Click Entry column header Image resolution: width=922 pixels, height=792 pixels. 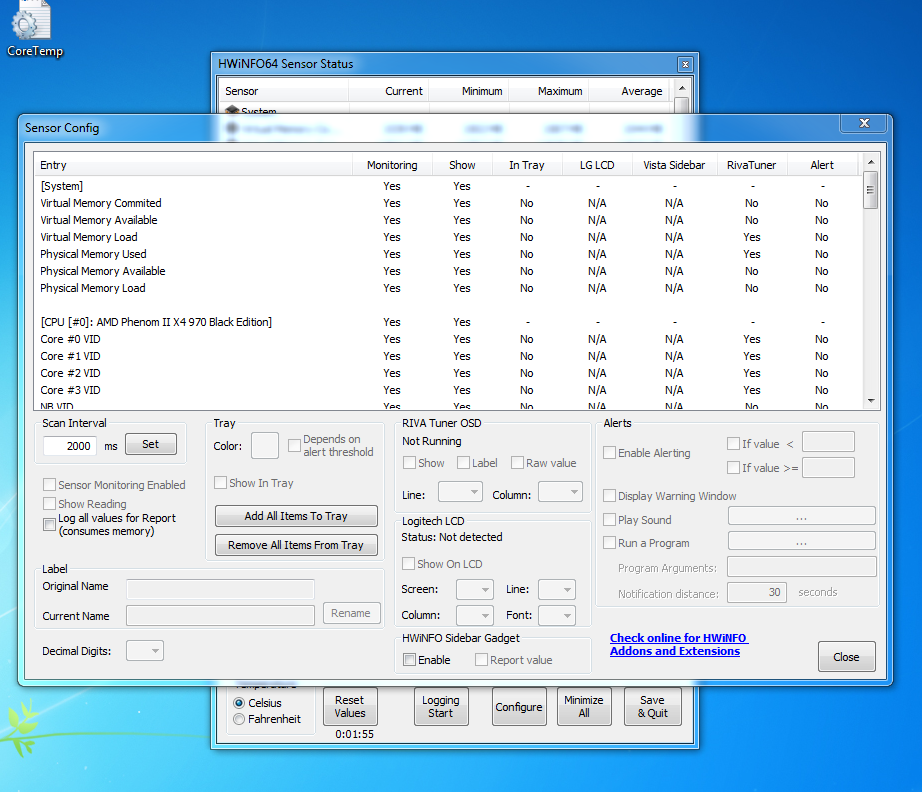tap(193, 165)
